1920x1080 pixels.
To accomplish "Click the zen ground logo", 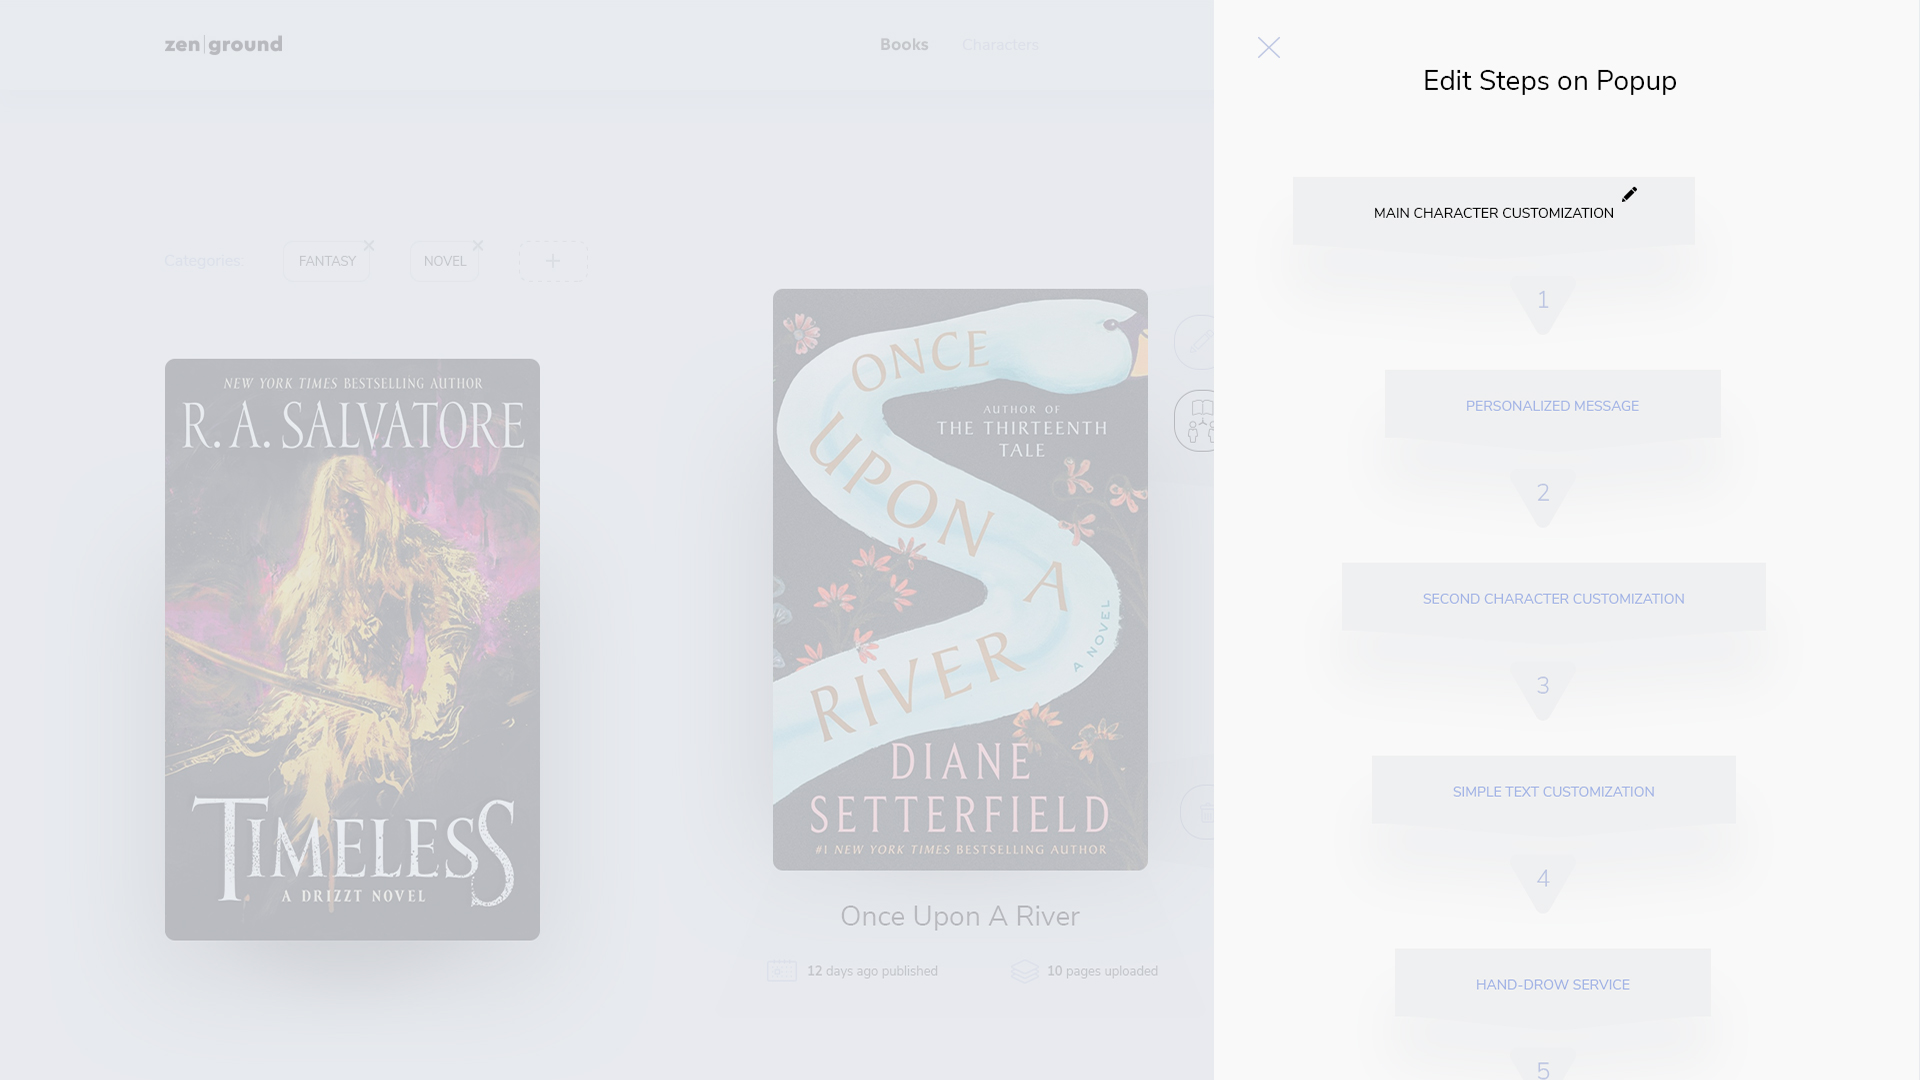I will coord(224,44).
